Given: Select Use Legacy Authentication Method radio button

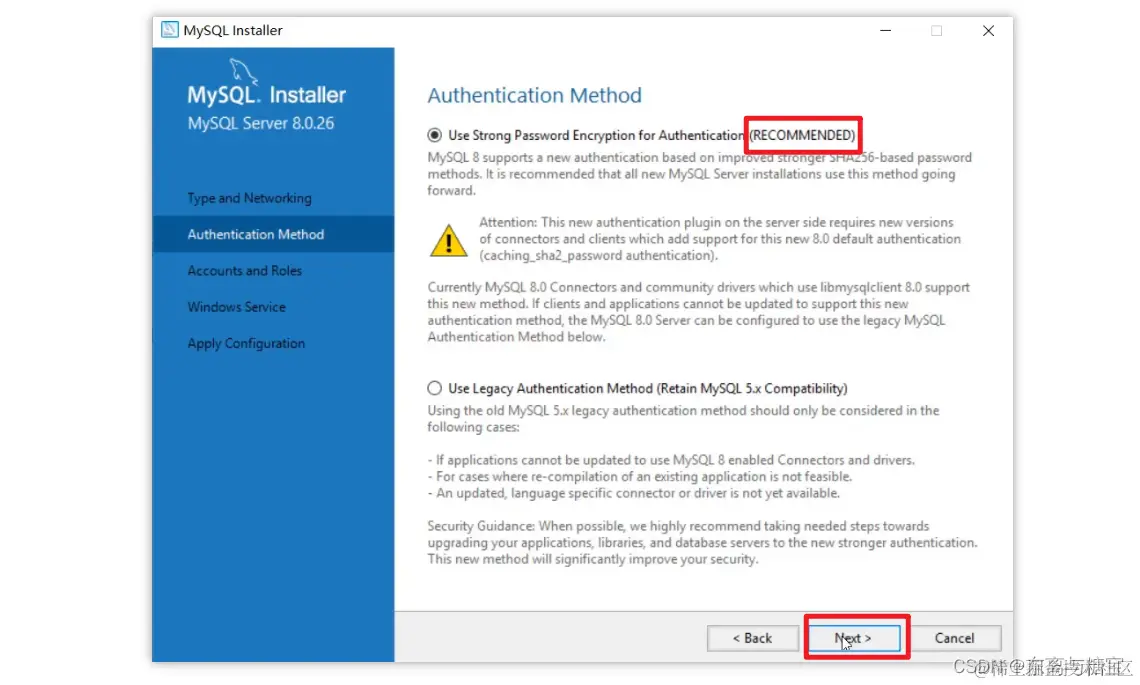Looking at the screenshot, I should (x=434, y=388).
